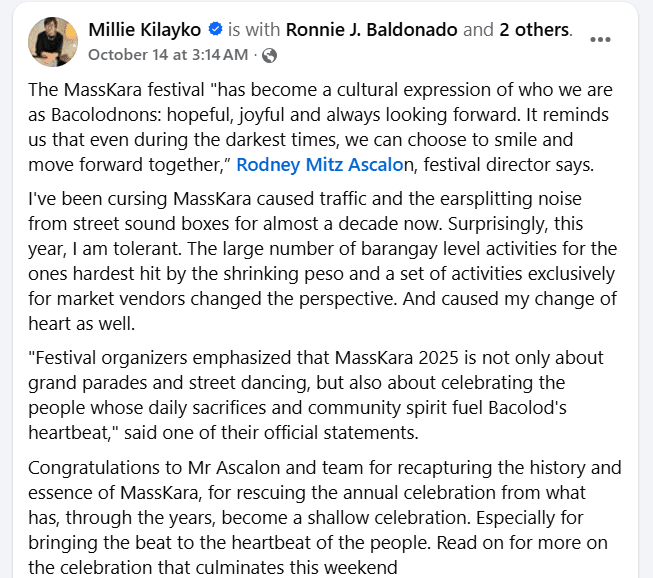
Task: Click the paragraph beginning "Festival organizers emphasized"
Action: pos(320,394)
